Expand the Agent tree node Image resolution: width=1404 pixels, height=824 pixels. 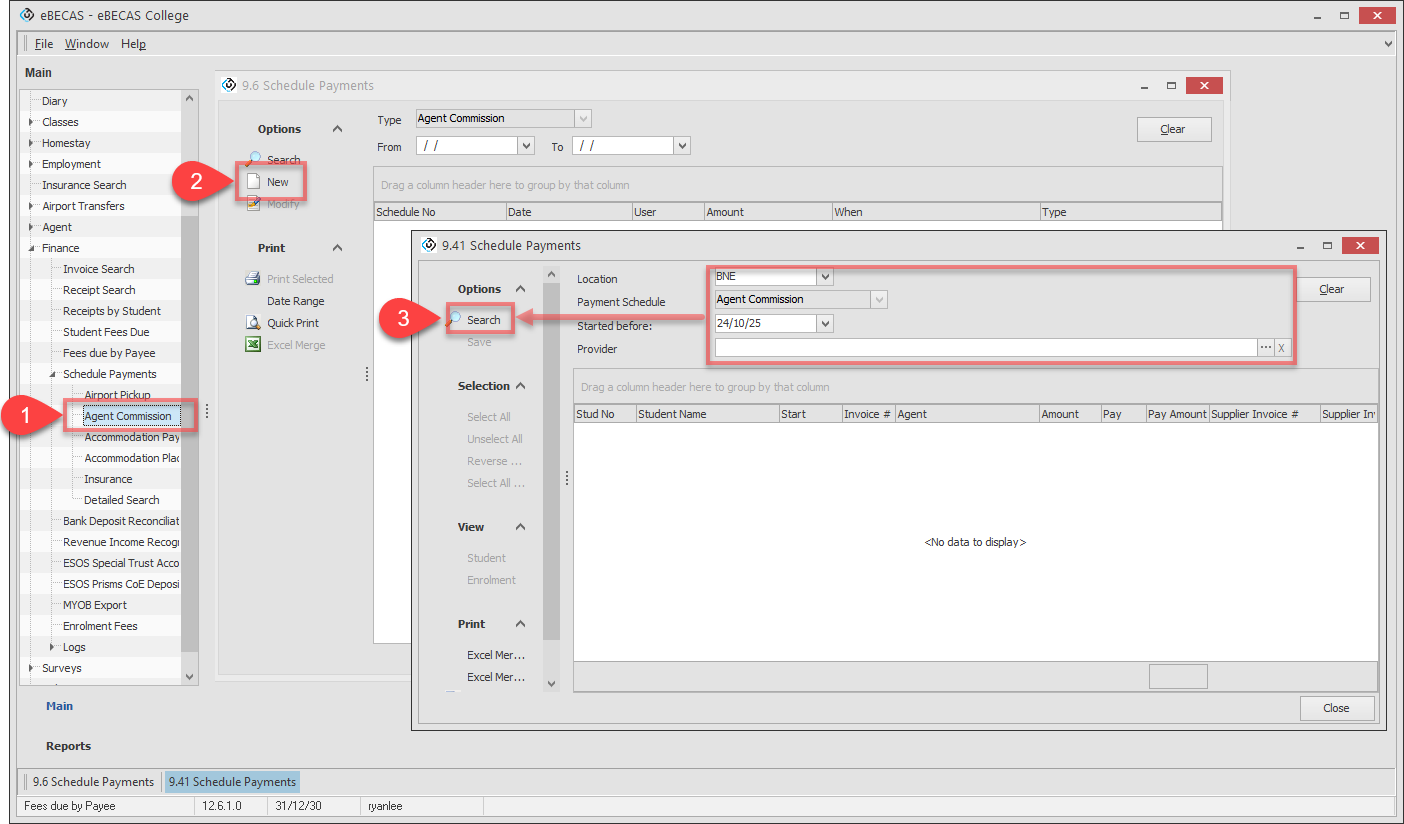pos(32,227)
